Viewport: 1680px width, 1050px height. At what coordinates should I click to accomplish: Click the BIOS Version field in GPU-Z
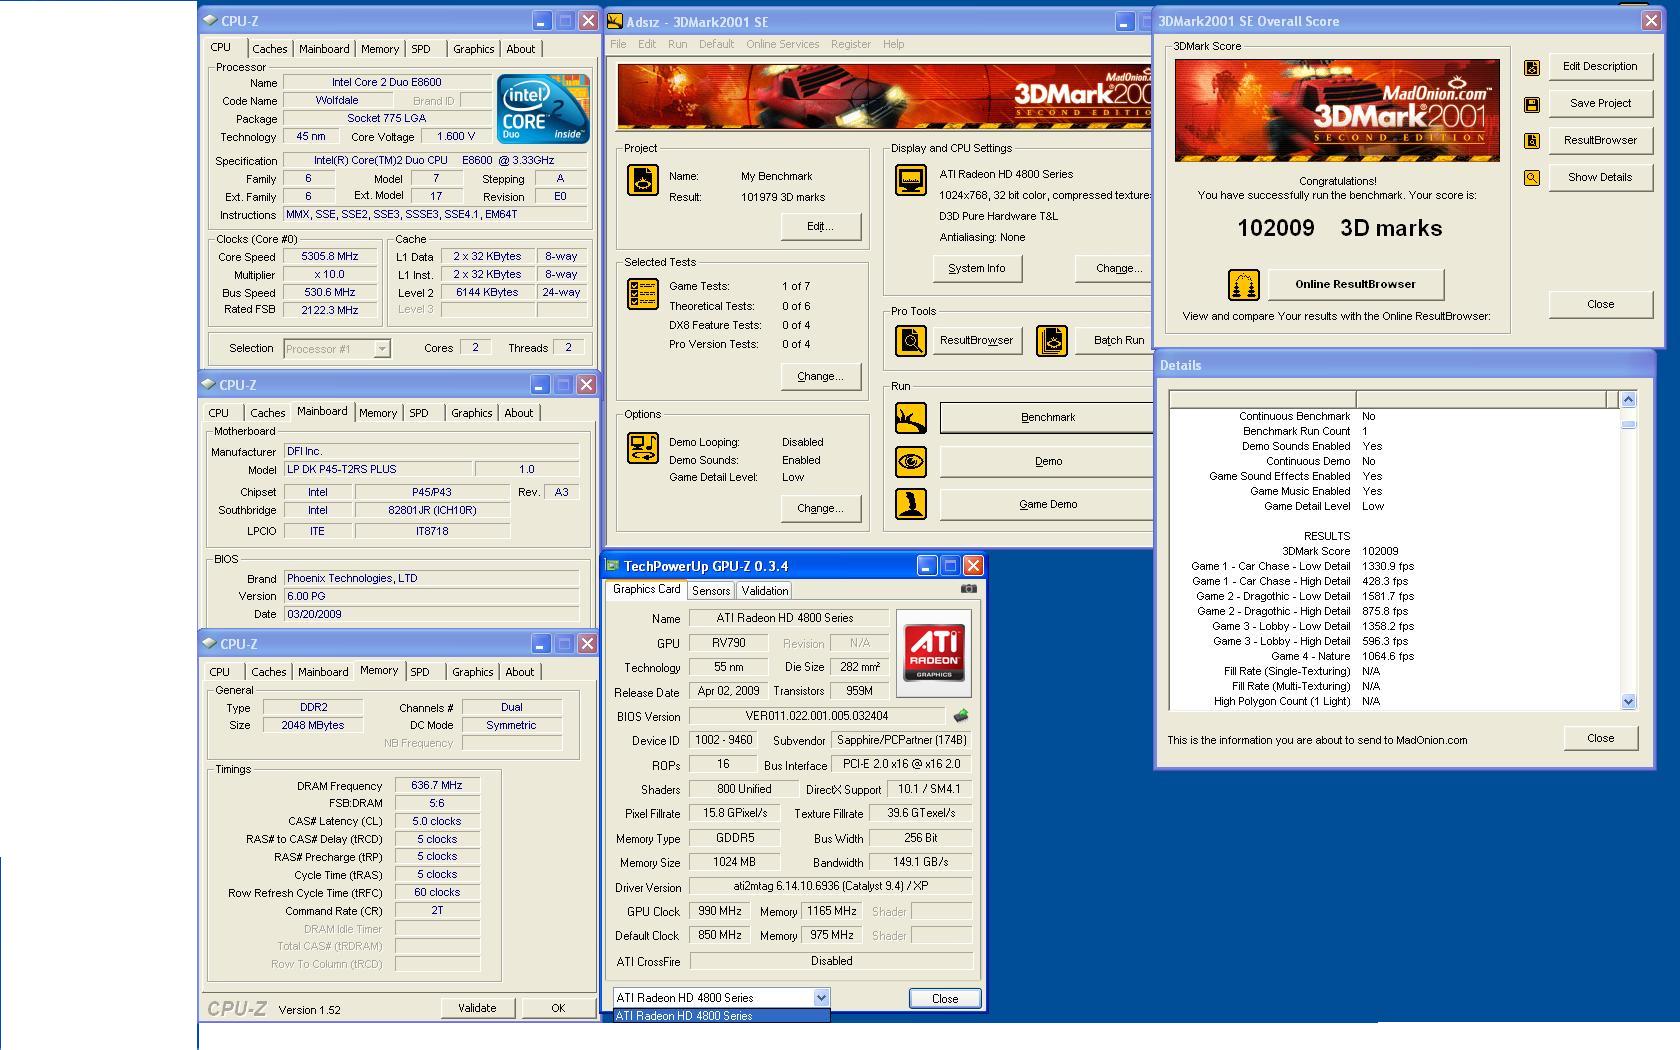(816, 716)
